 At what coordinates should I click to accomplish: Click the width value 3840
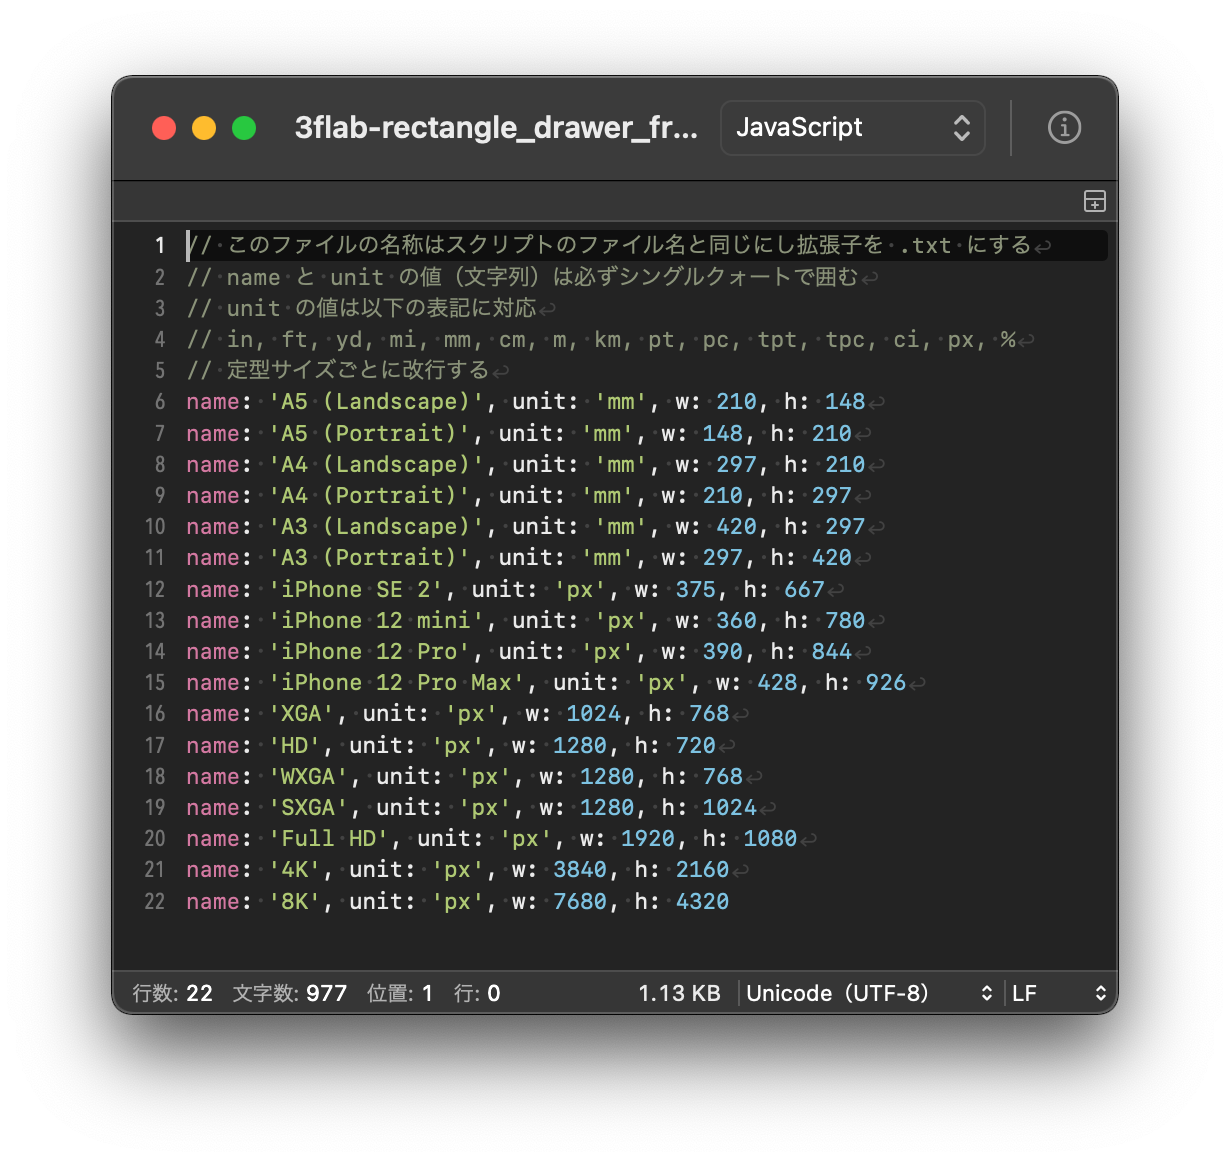pyautogui.click(x=580, y=870)
